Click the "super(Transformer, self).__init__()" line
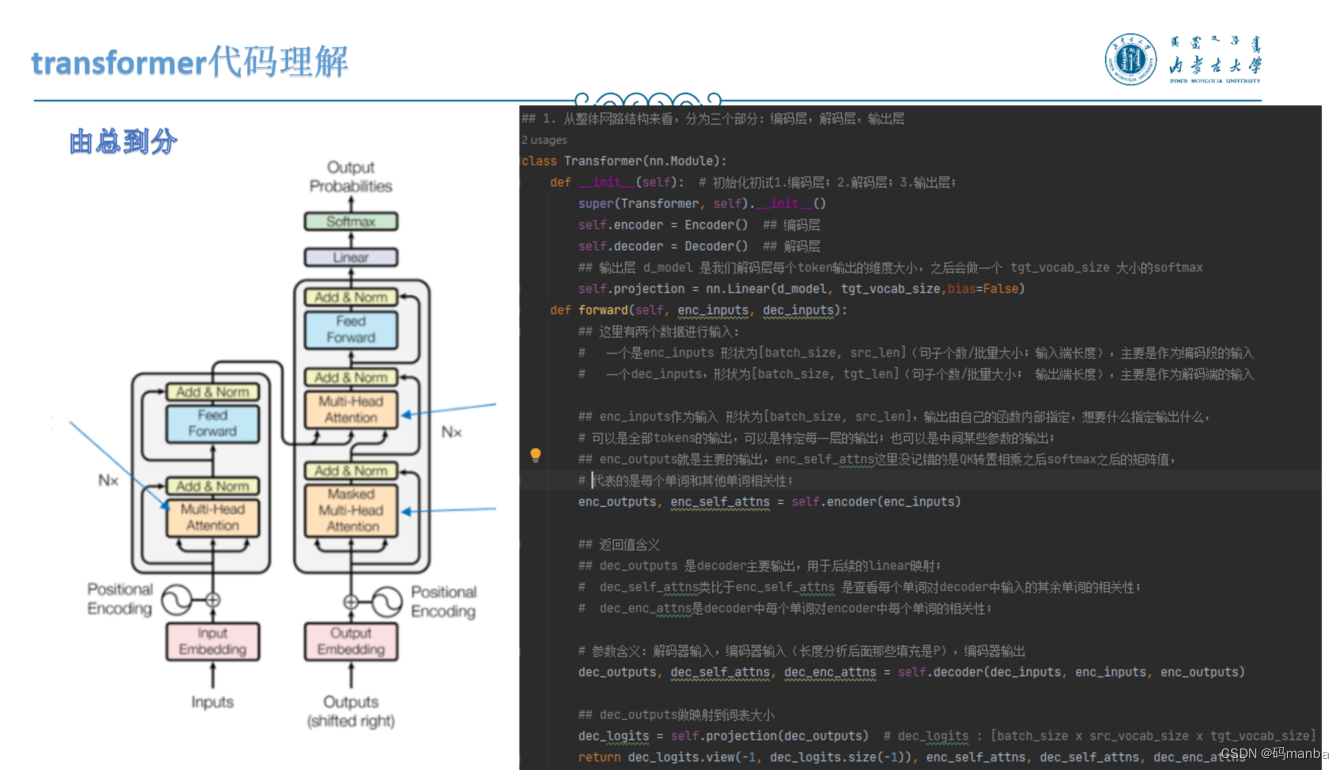Viewport: 1344px width, 770px height. click(702, 203)
